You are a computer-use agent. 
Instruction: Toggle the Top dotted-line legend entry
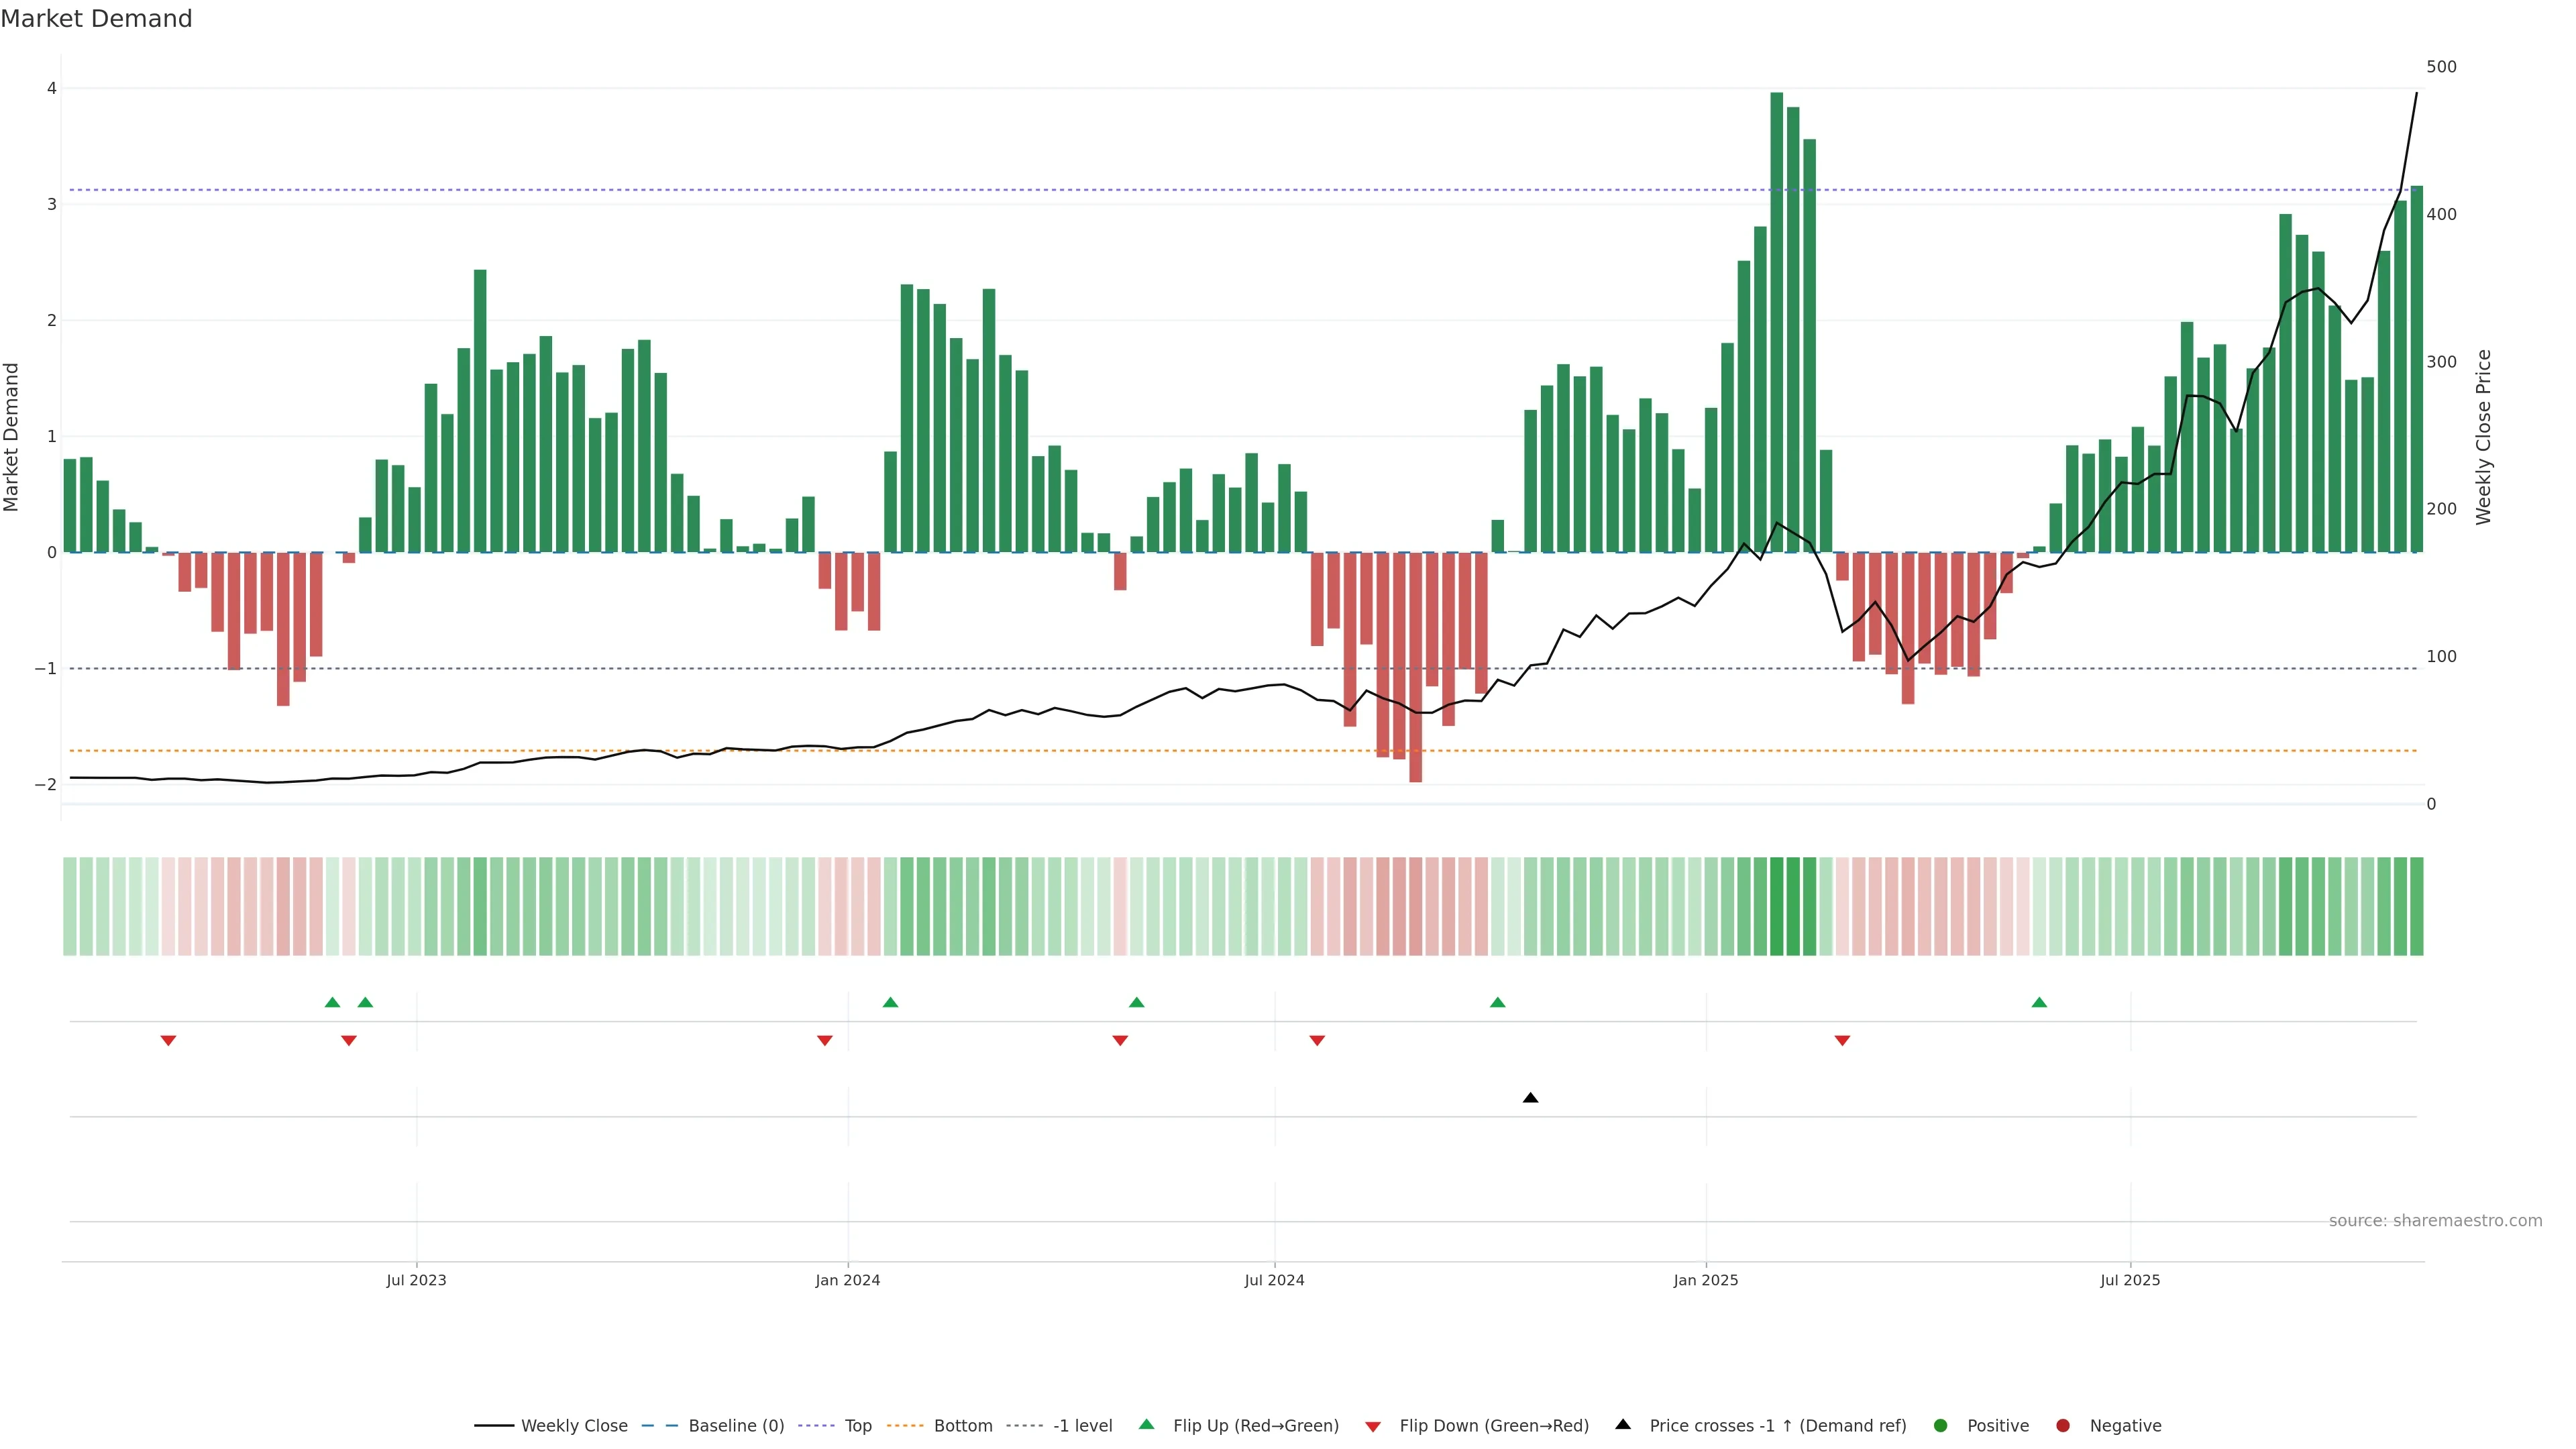[x=857, y=1425]
